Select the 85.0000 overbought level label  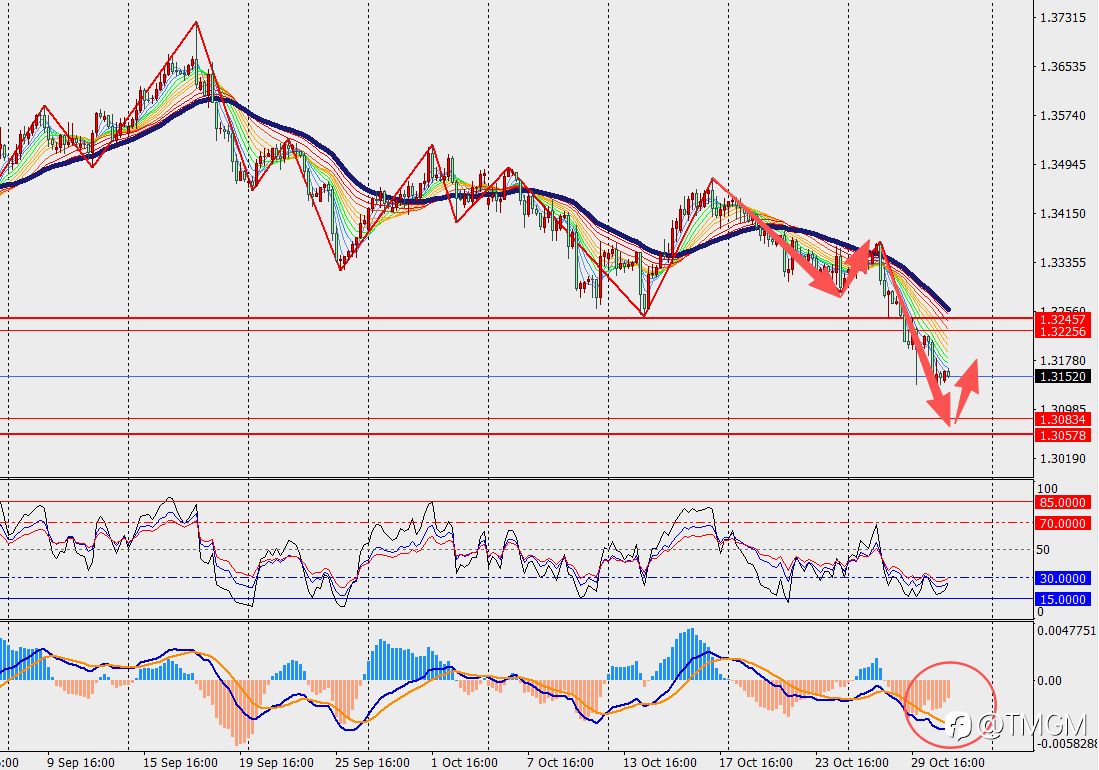tap(1063, 503)
